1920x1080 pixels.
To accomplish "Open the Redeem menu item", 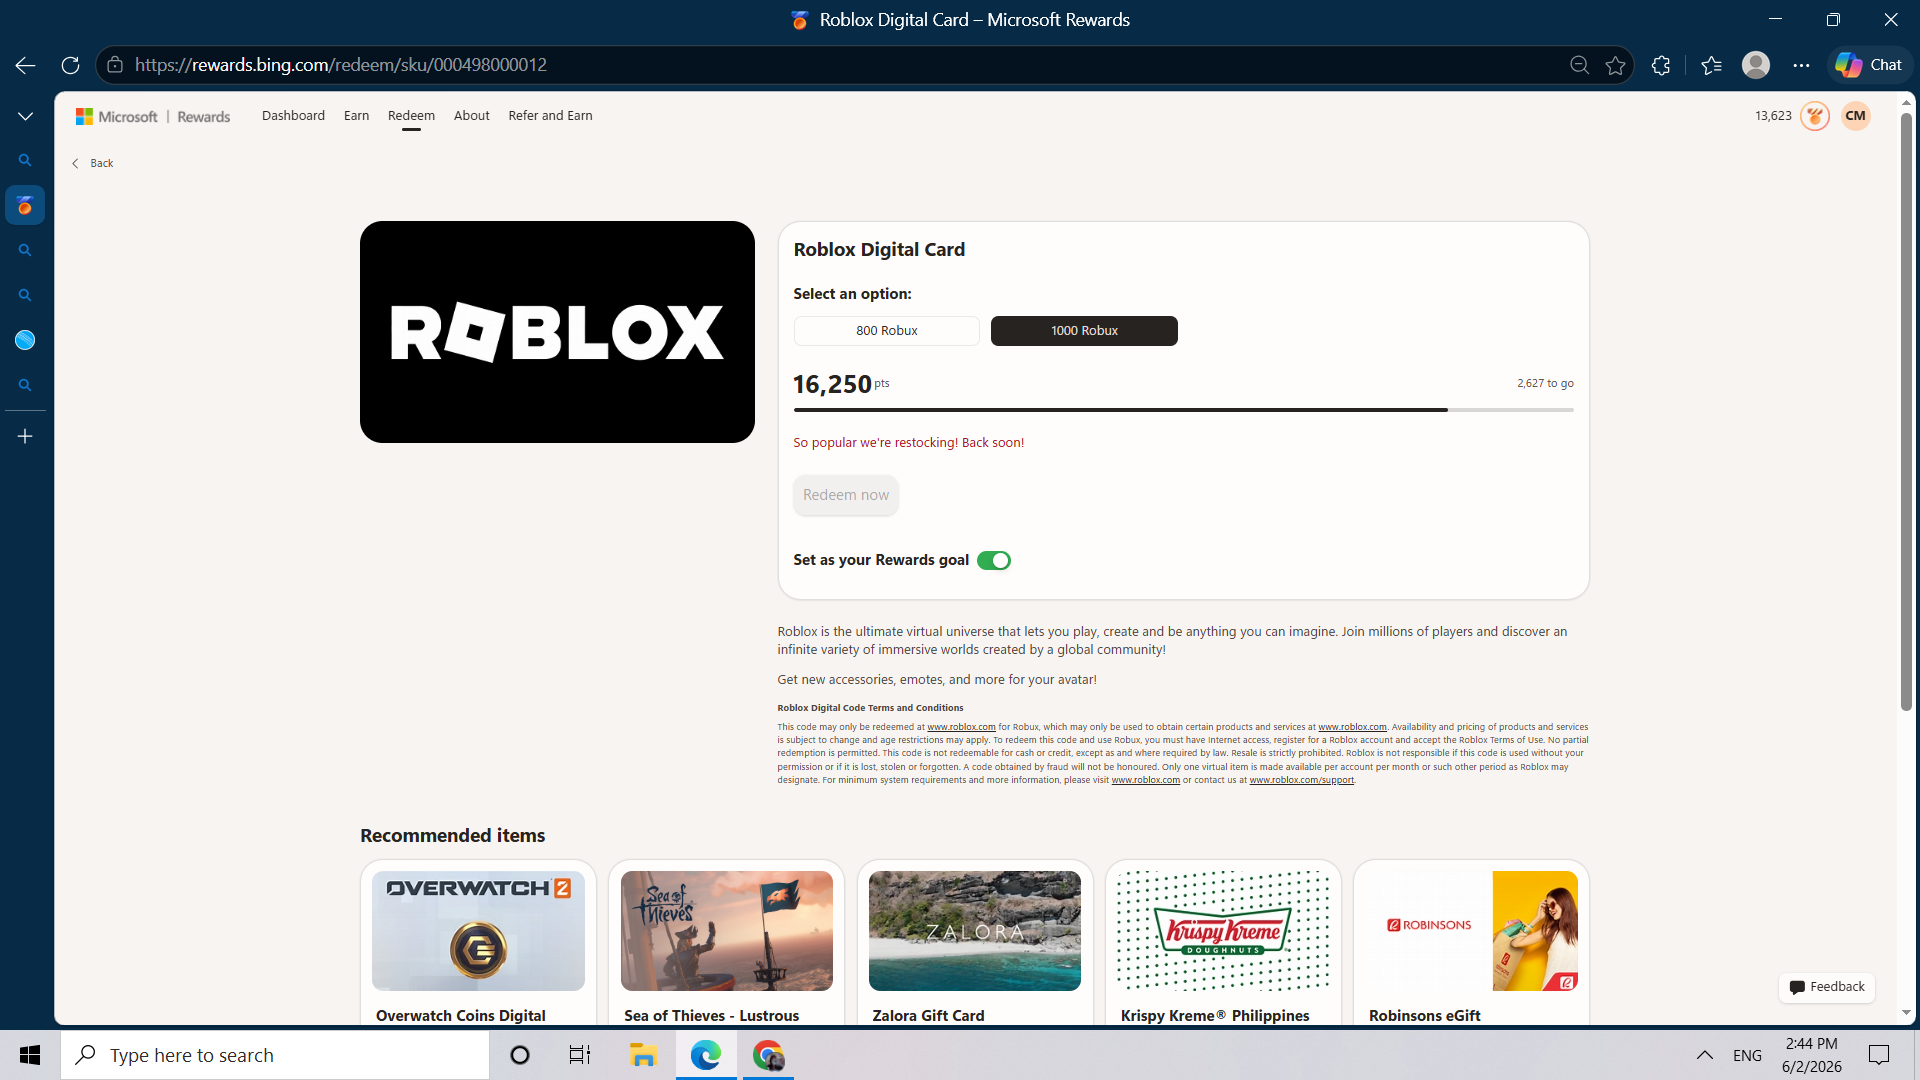I will [411, 116].
